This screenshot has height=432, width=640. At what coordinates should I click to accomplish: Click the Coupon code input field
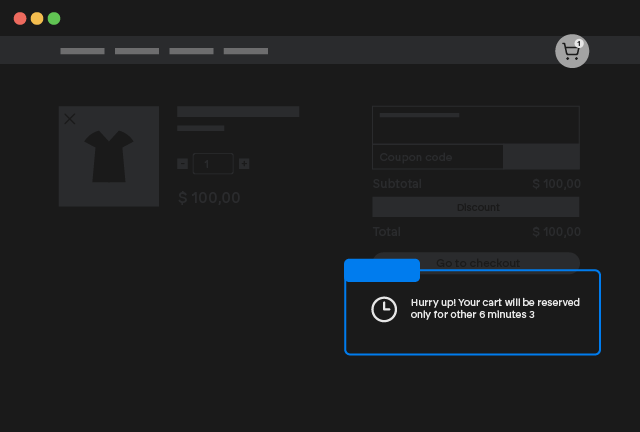pos(438,157)
